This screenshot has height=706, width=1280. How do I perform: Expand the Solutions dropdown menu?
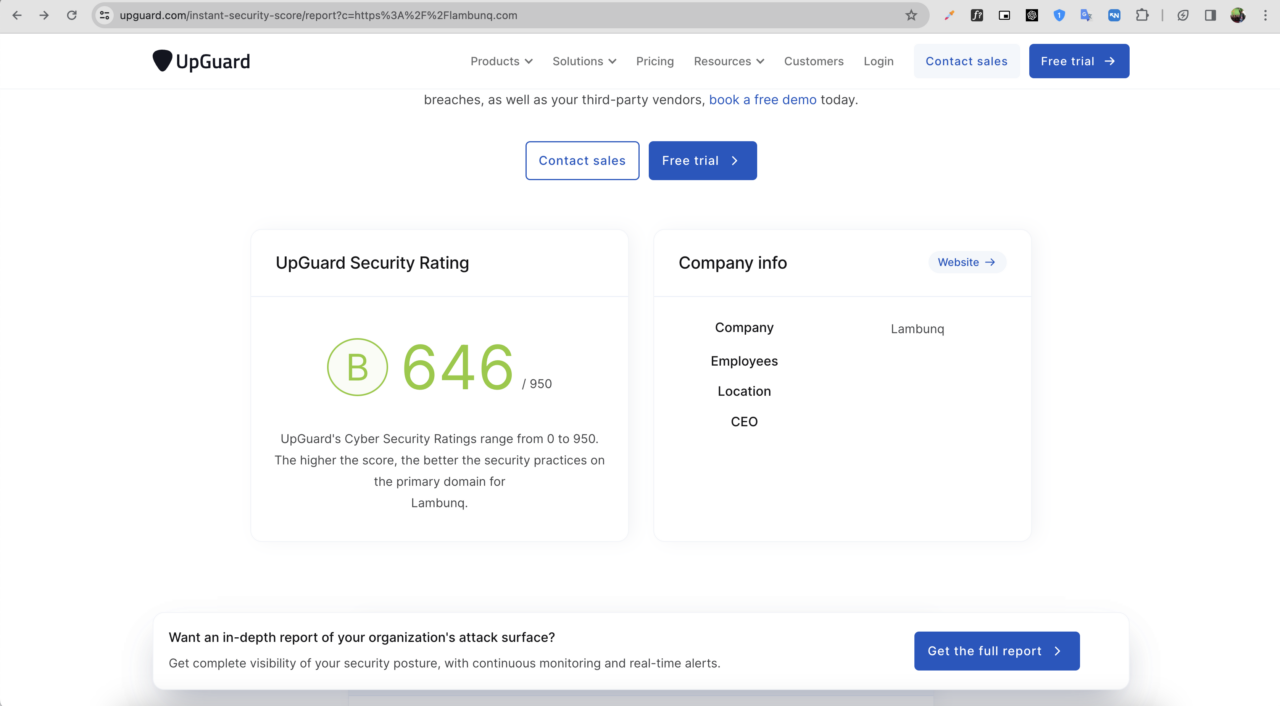point(584,61)
